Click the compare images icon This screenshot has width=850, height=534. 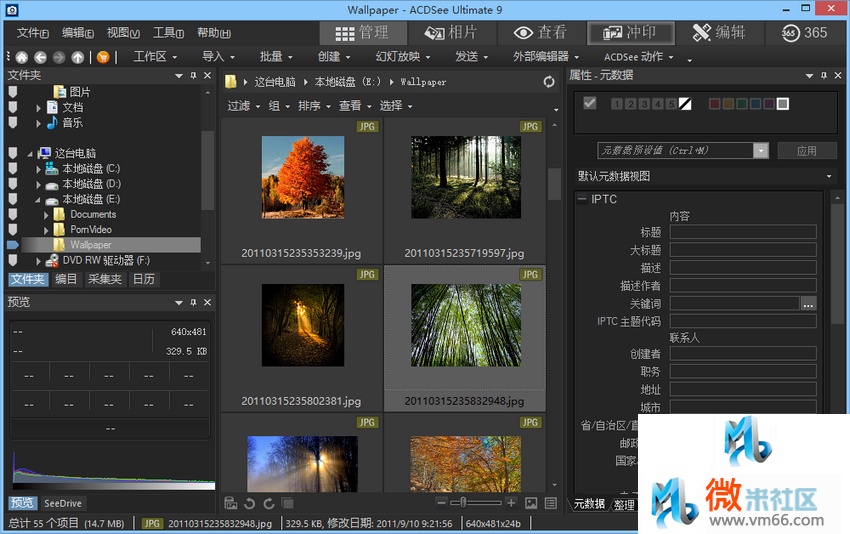288,504
